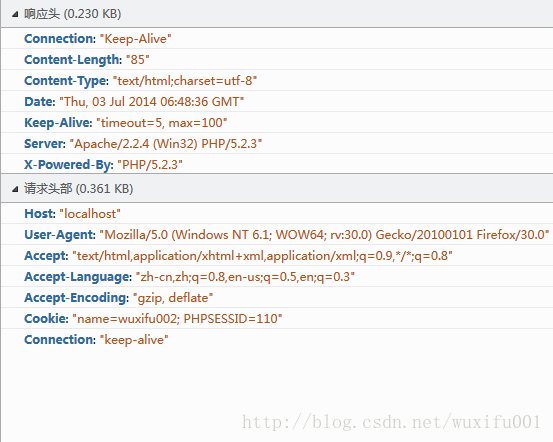Click the Server Apache header row
The image size is (553, 442).
coord(277,144)
